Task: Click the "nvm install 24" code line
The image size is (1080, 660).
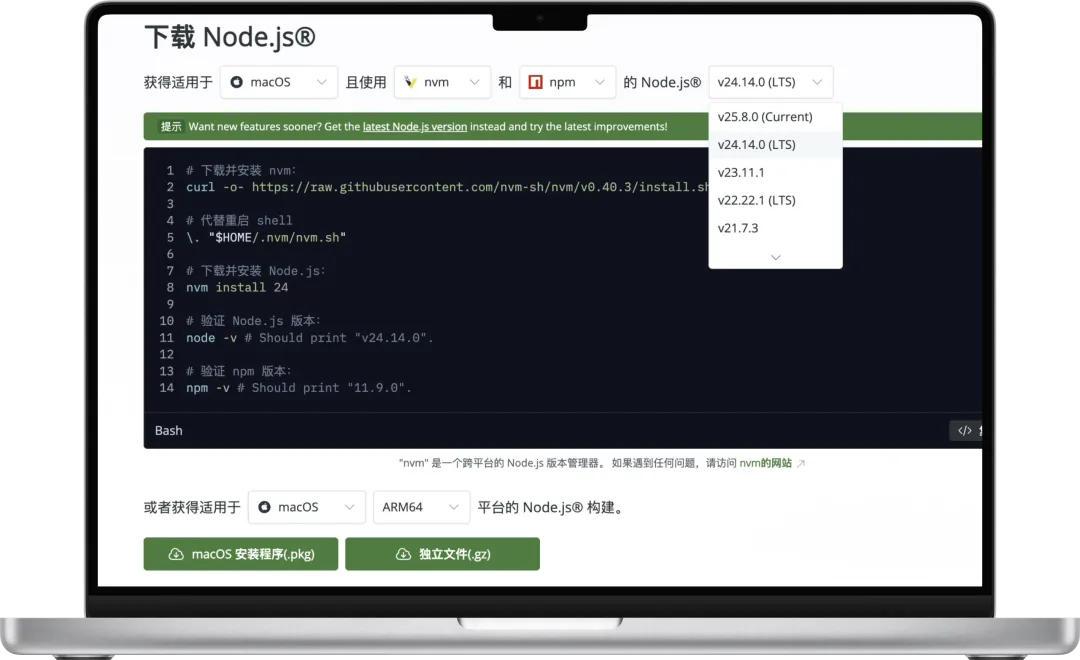Action: pyautogui.click(x=237, y=287)
